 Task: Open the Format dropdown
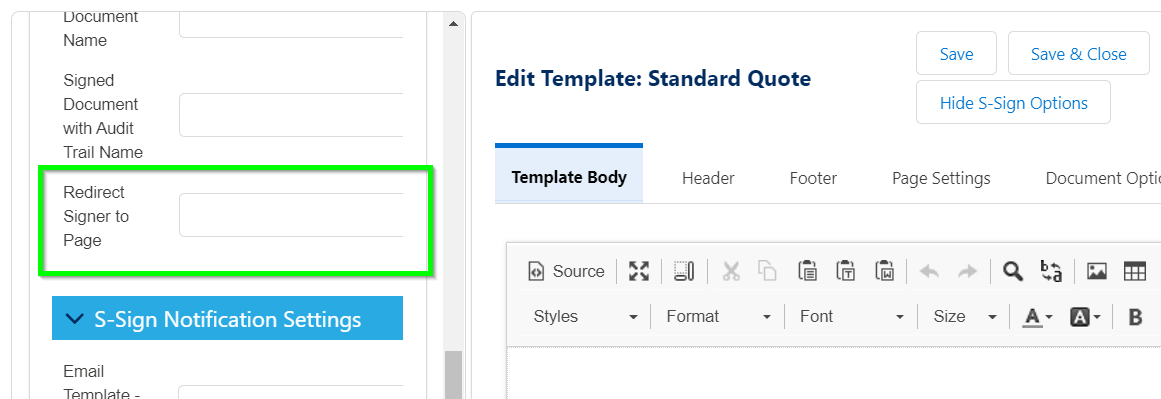(718, 317)
